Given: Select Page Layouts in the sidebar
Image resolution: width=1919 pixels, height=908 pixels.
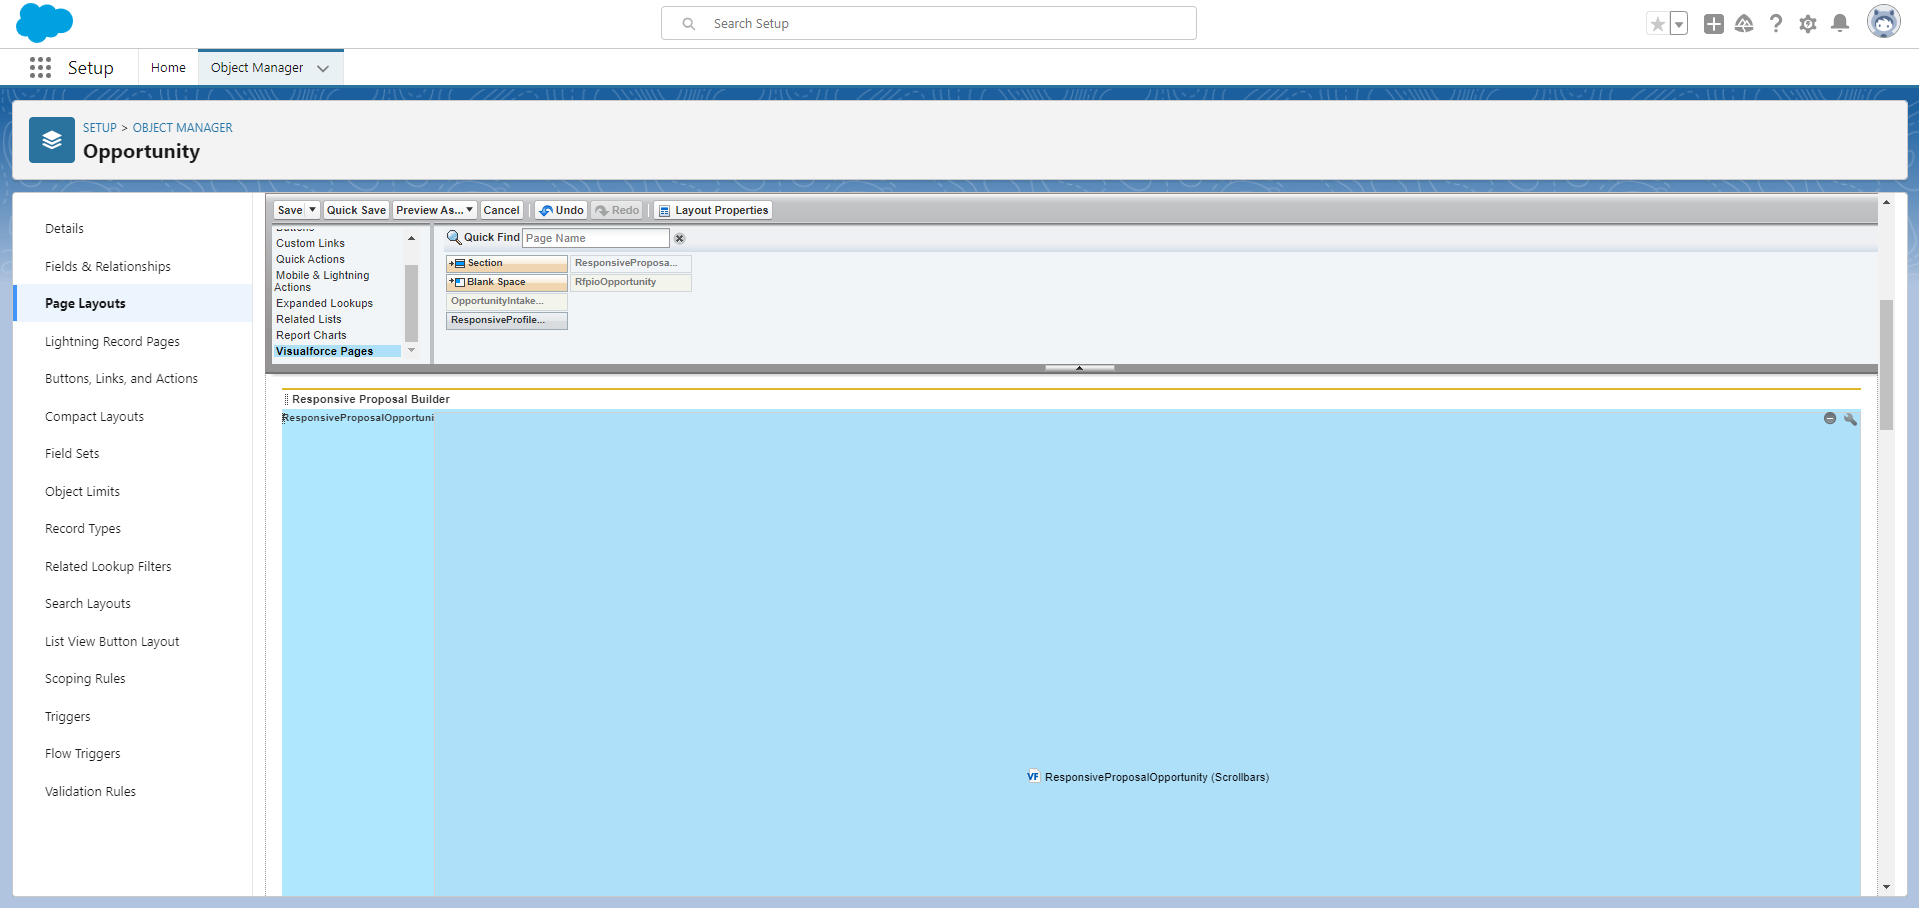Looking at the screenshot, I should tap(133, 304).
